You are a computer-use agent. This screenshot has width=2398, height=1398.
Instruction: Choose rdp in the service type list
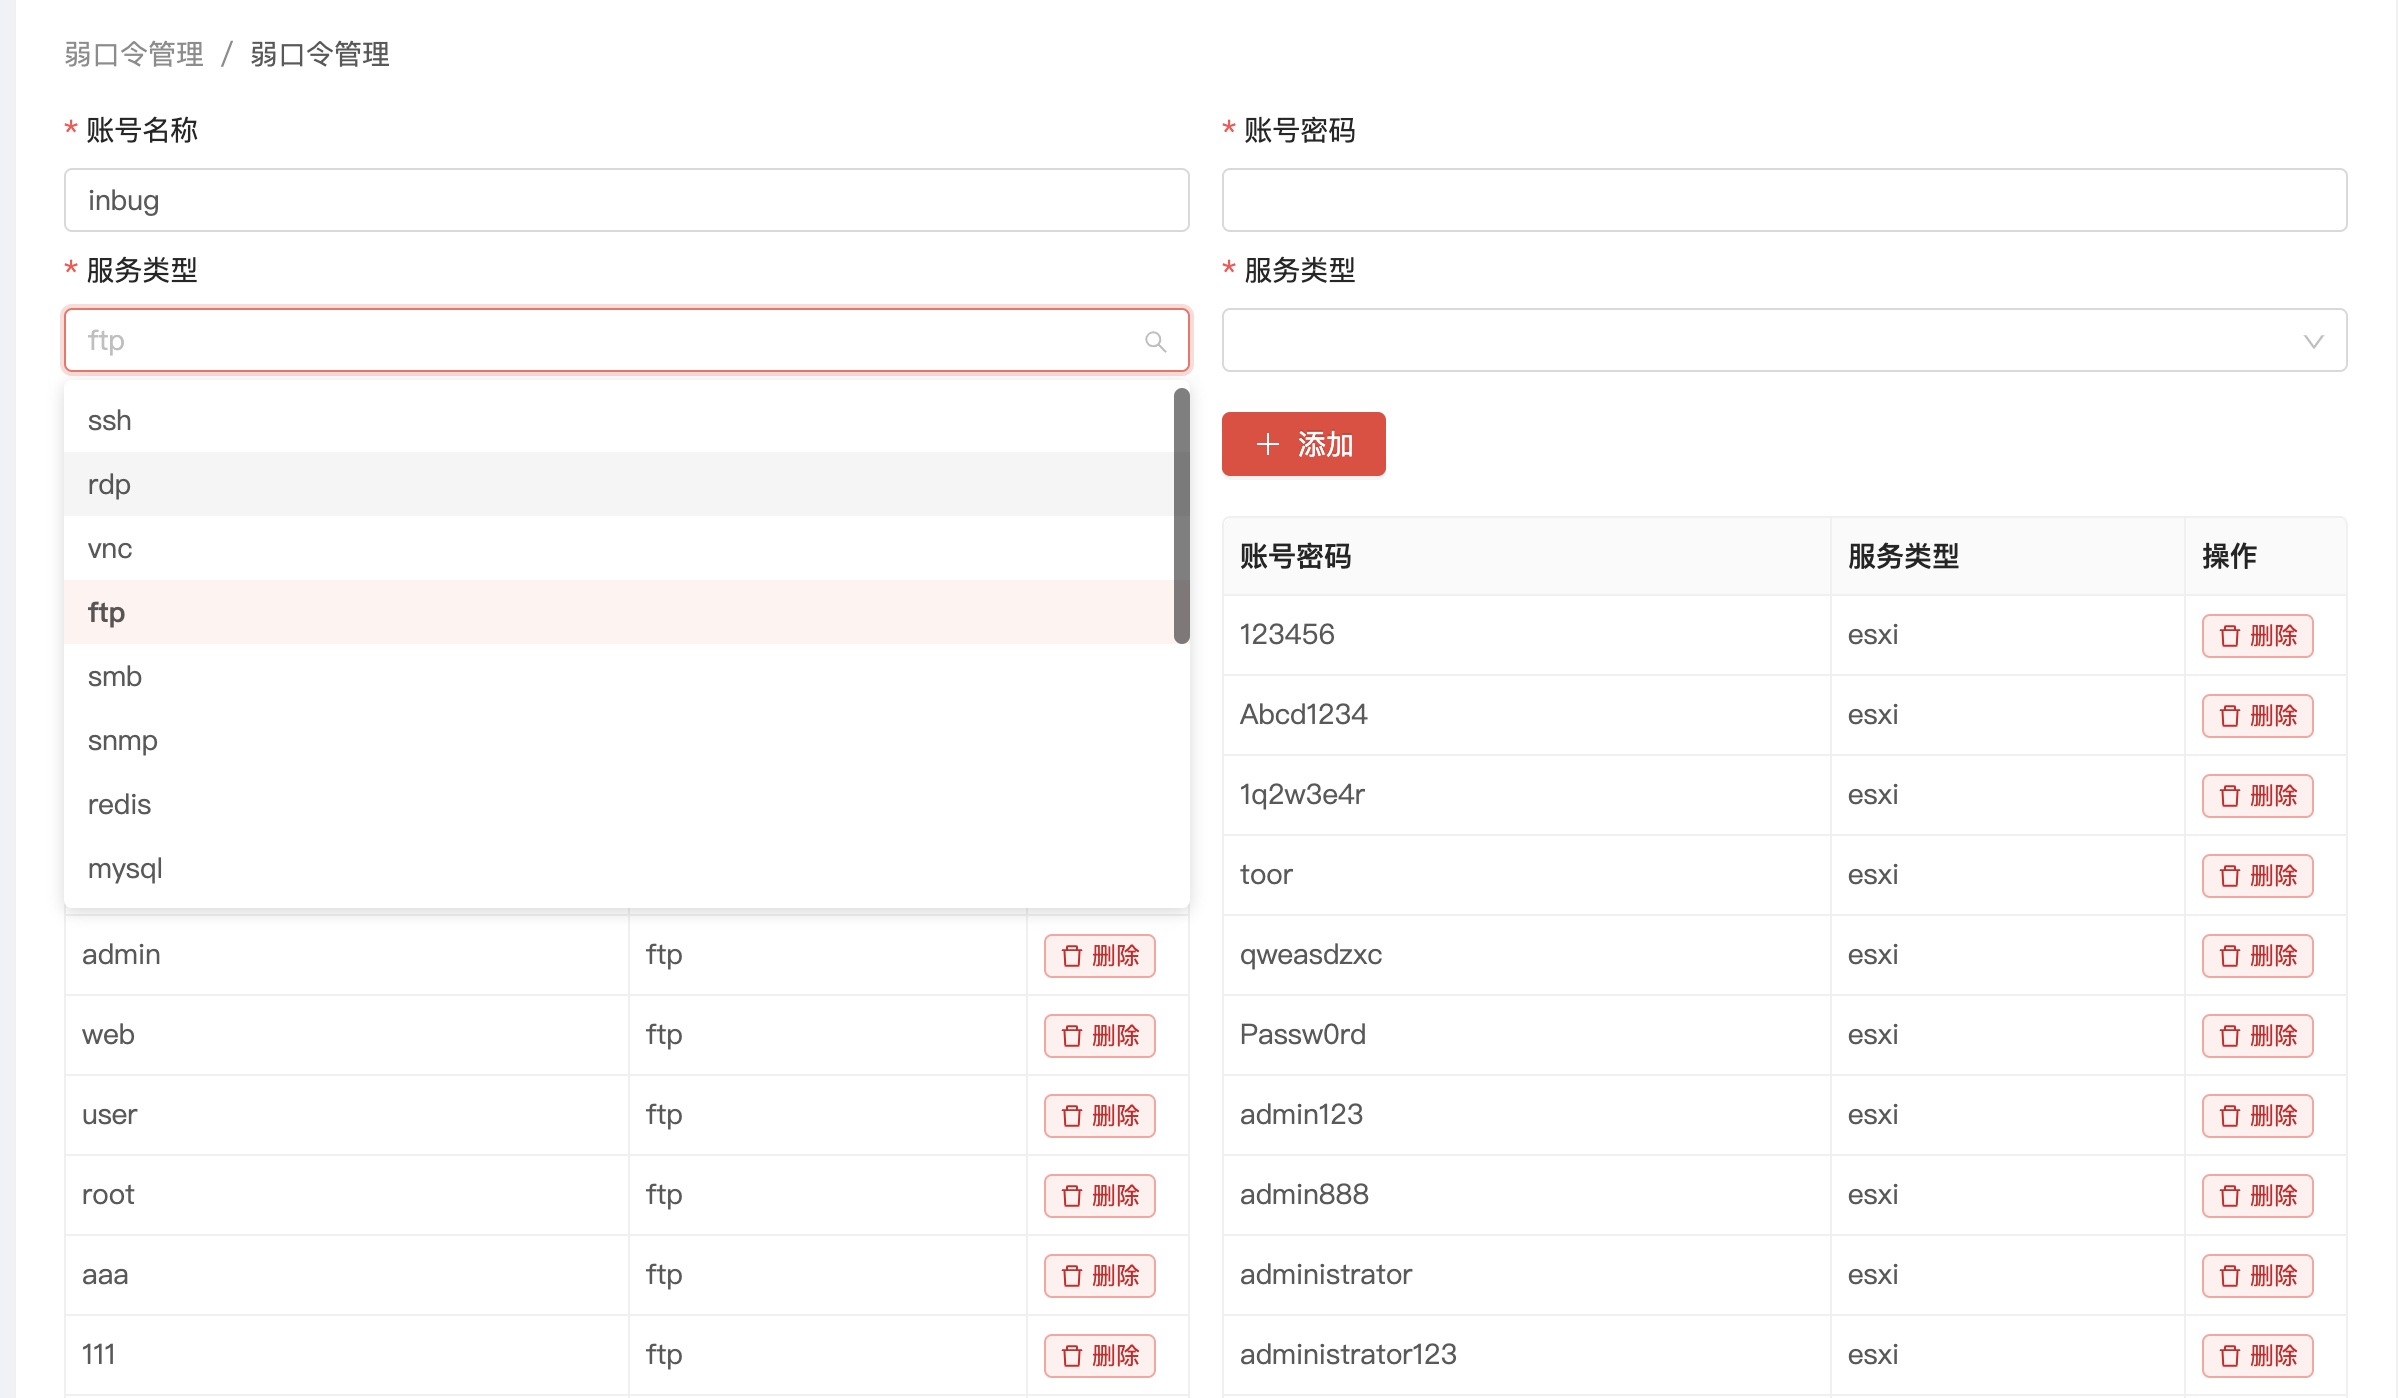(110, 484)
